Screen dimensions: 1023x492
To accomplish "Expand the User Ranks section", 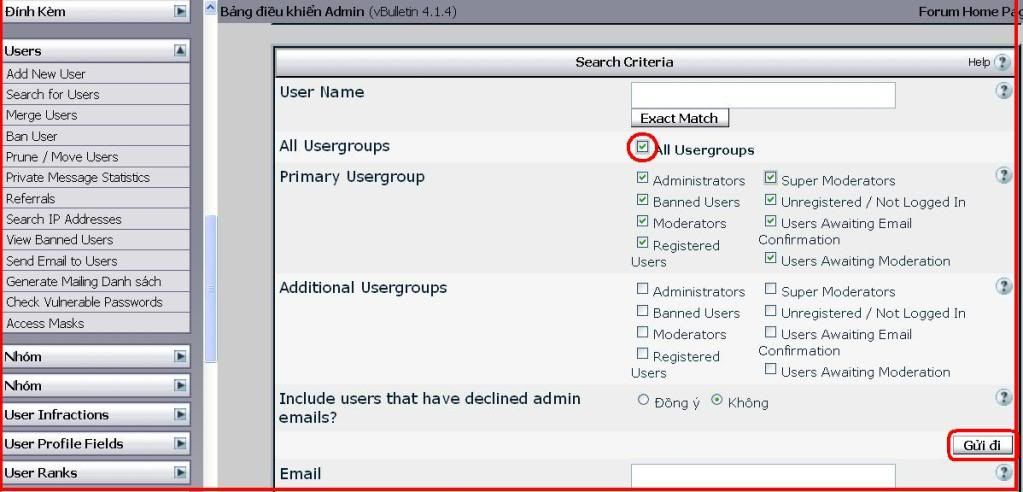I will pos(180,472).
